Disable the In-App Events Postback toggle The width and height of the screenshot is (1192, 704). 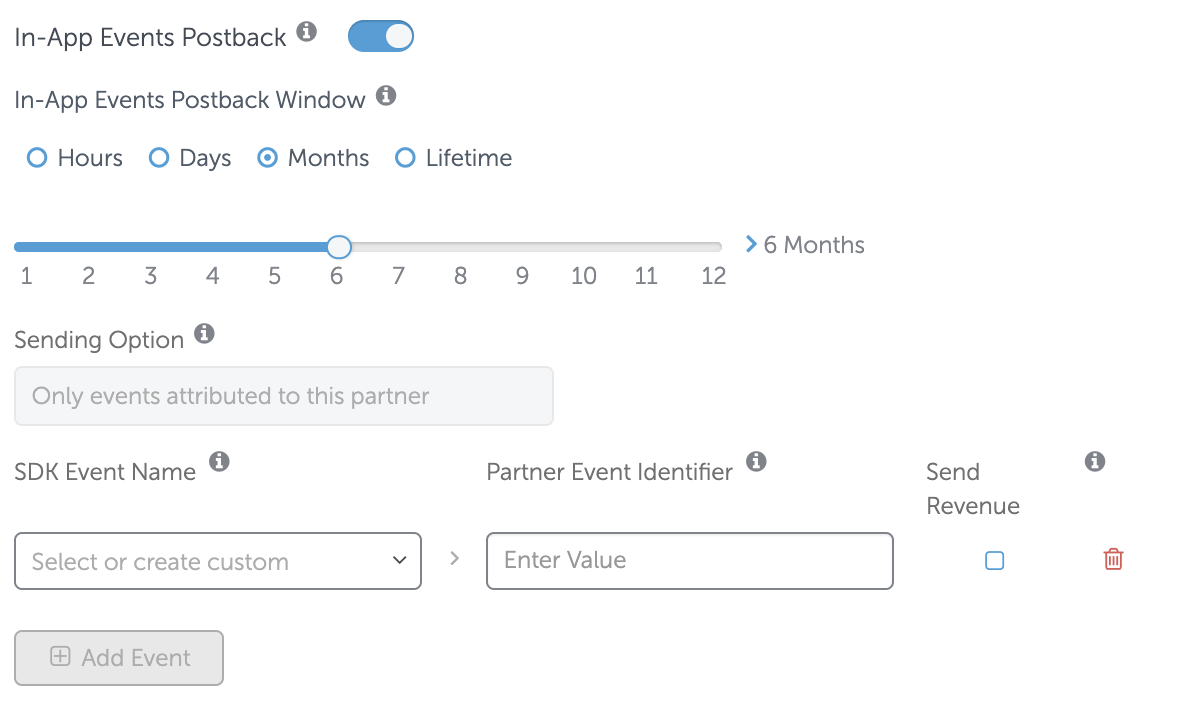click(x=381, y=36)
